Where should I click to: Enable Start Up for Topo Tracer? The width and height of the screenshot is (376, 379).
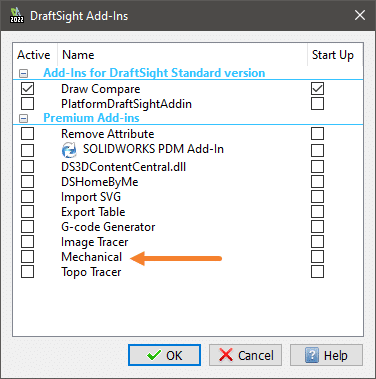[x=317, y=272]
